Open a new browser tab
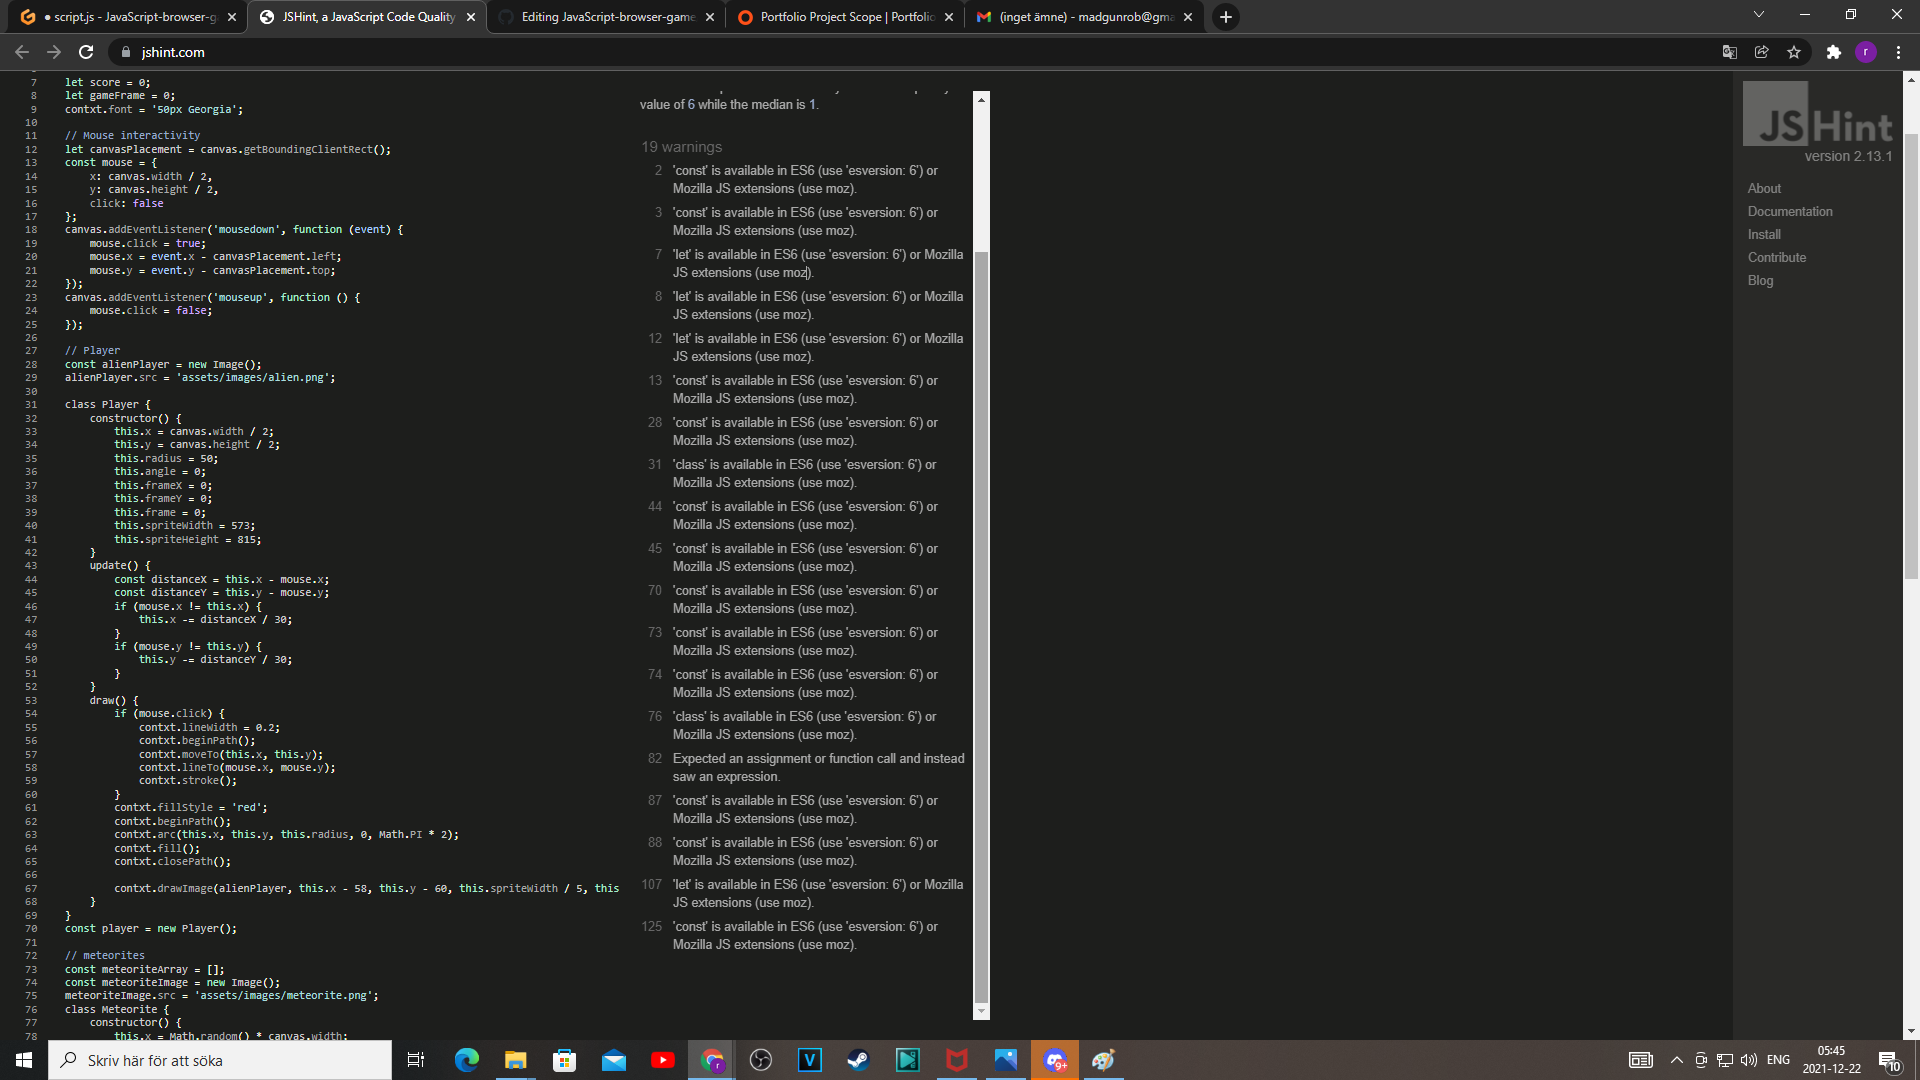Image resolution: width=1920 pixels, height=1080 pixels. point(1226,16)
